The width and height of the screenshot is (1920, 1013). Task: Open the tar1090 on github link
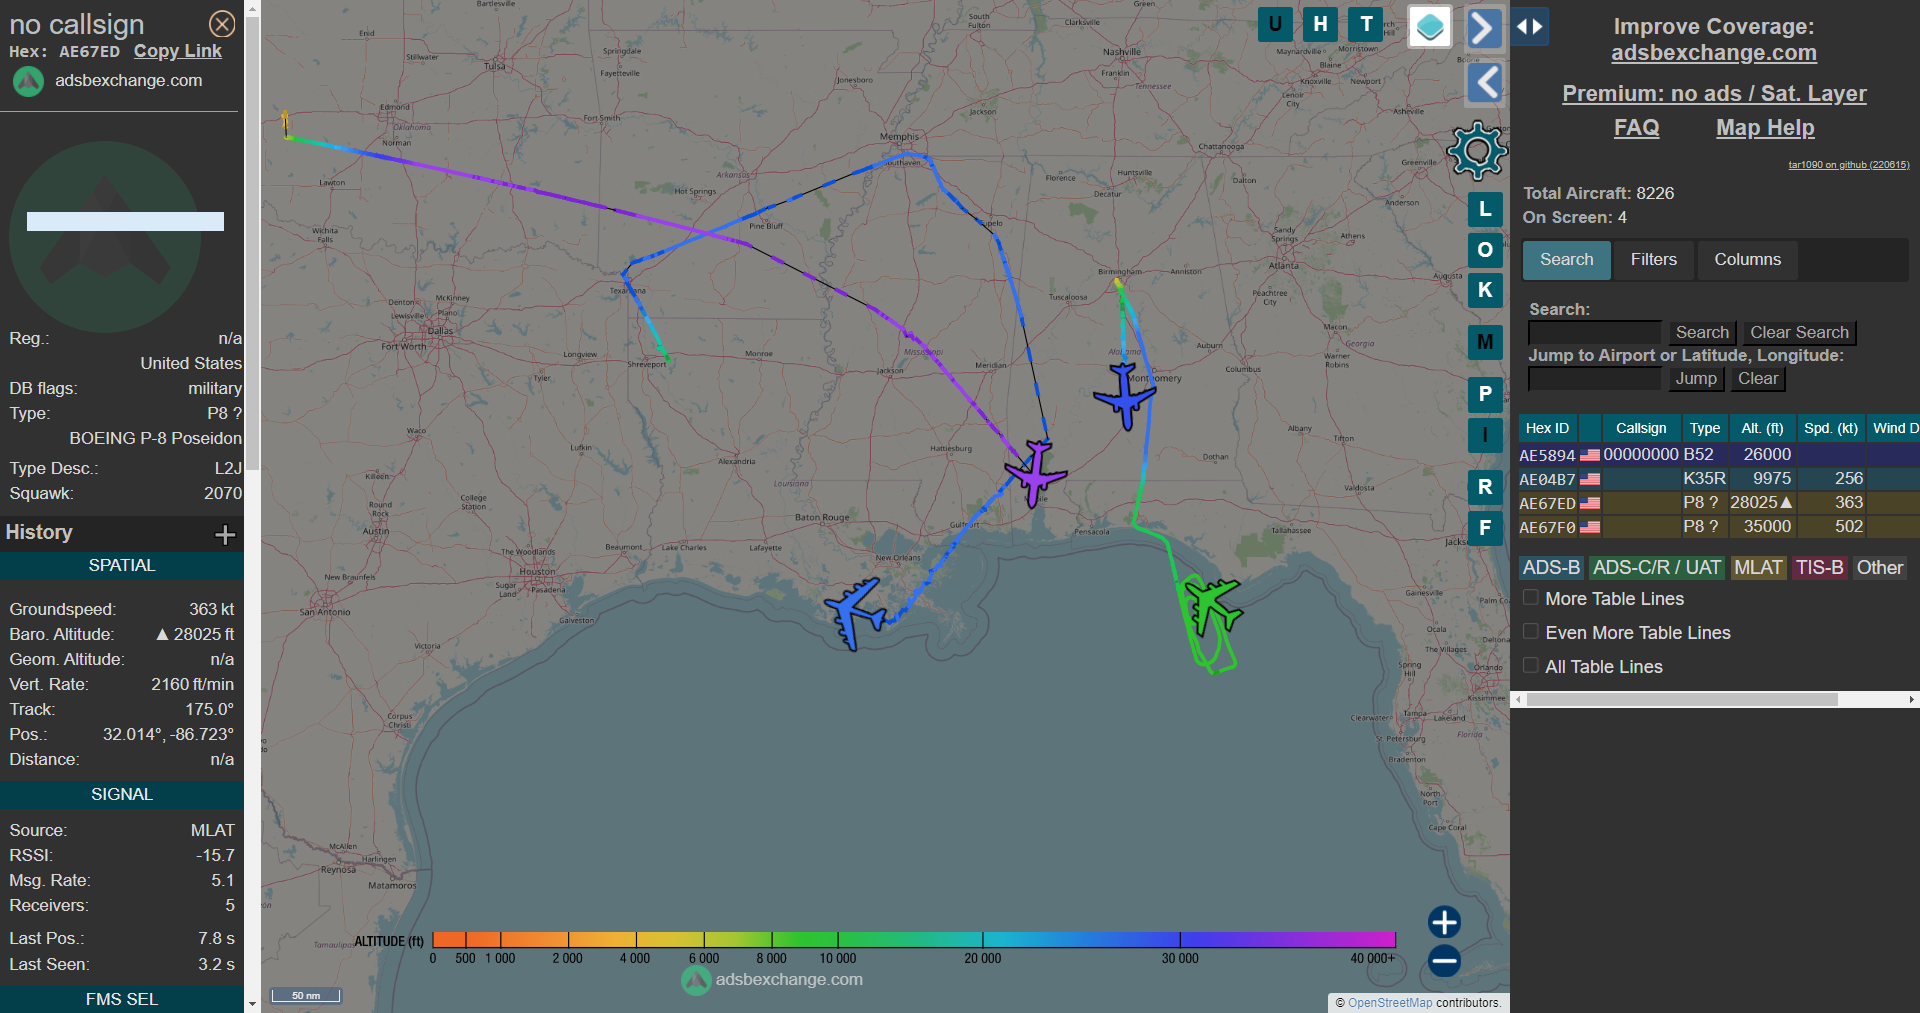tap(1849, 165)
